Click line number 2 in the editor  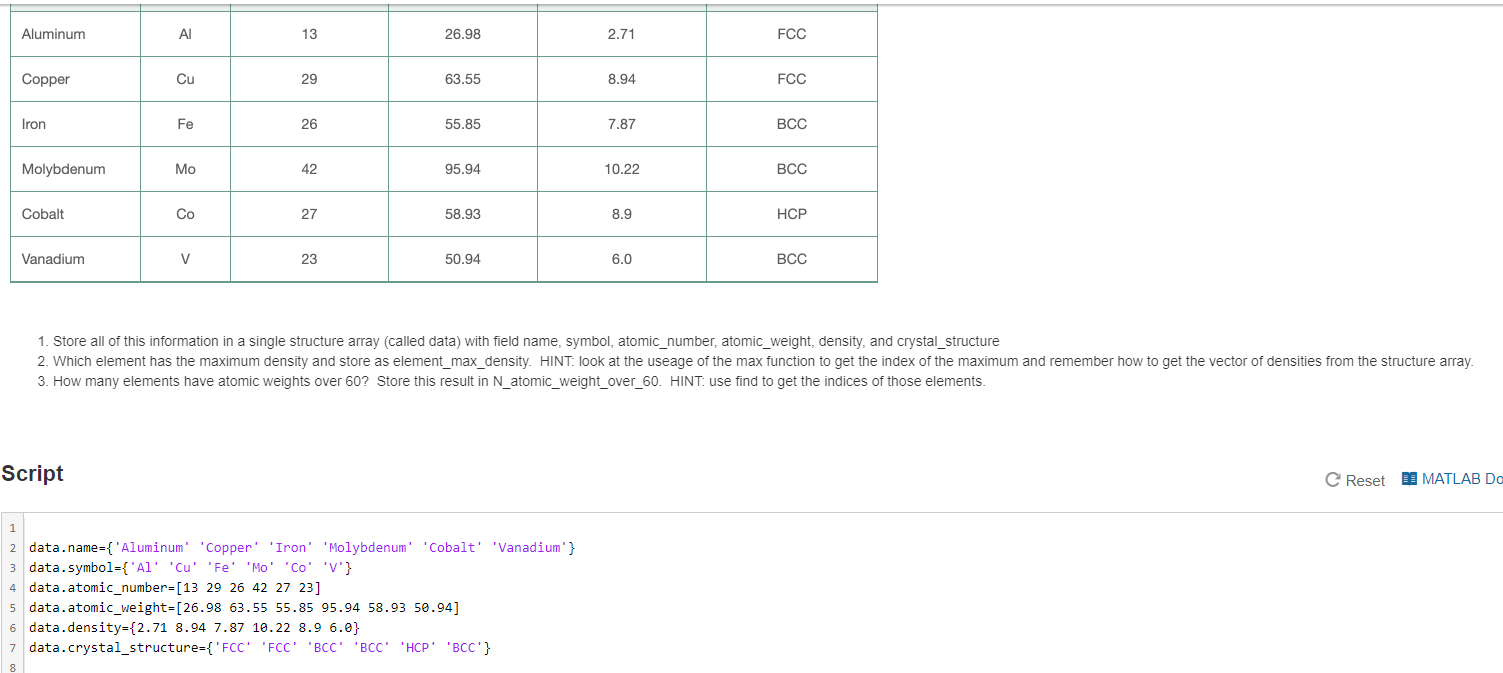click(x=11, y=547)
